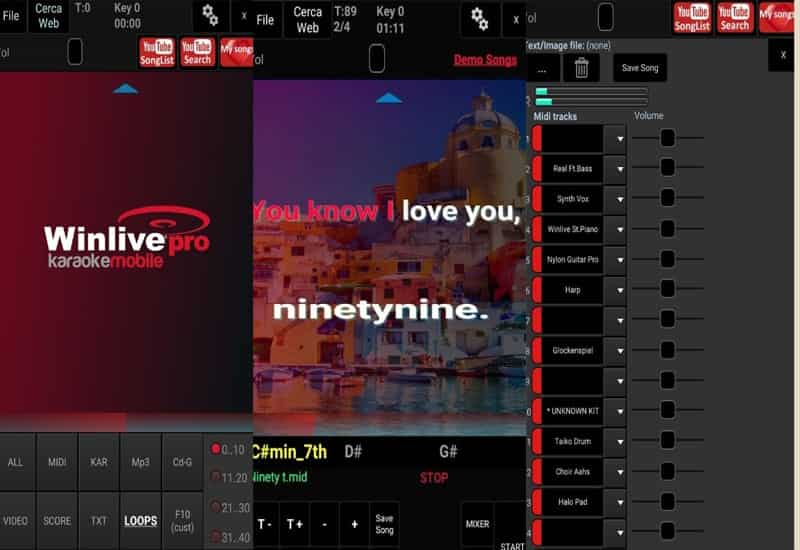Mute the *UNKNOWN KIT track

[x=537, y=411]
